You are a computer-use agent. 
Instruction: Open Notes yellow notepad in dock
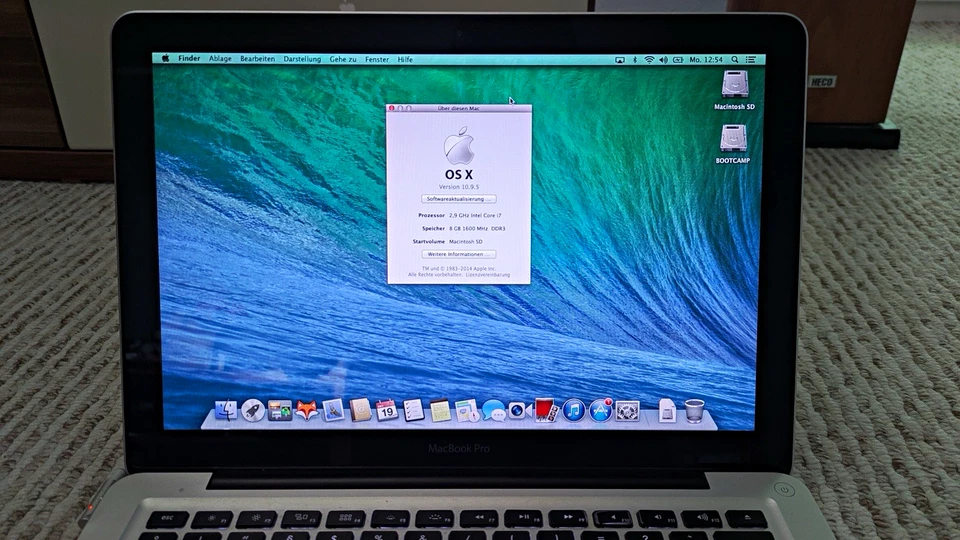click(x=440, y=411)
